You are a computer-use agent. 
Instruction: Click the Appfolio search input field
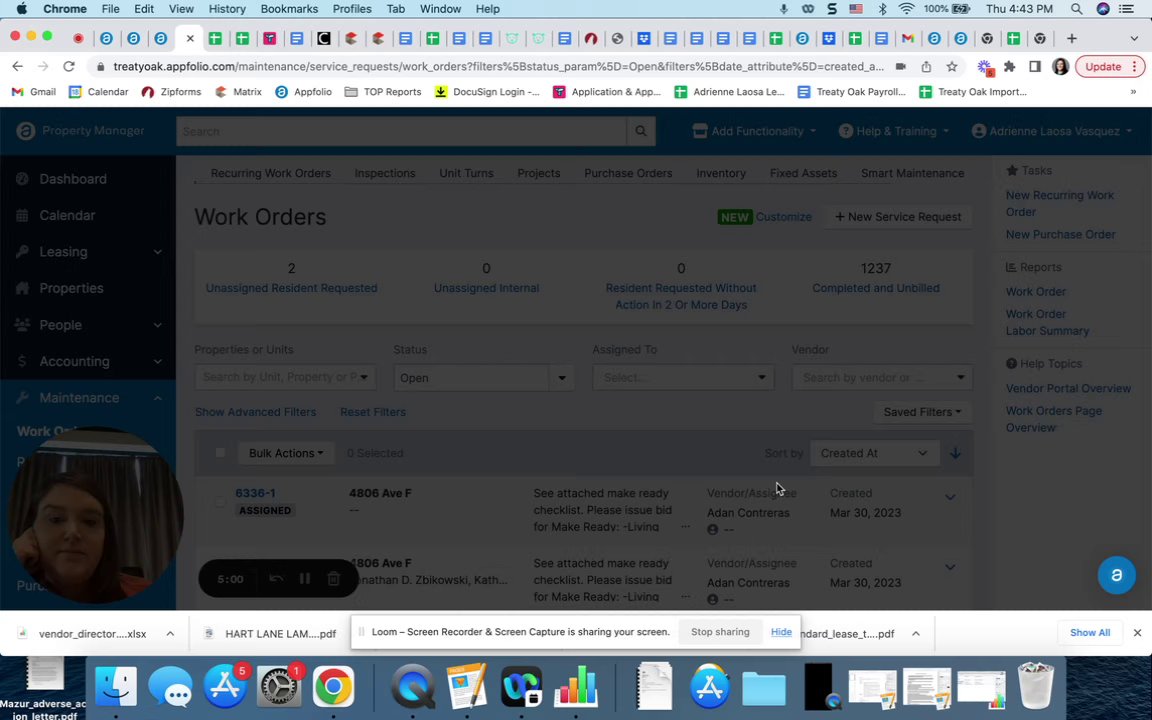tap(401, 132)
